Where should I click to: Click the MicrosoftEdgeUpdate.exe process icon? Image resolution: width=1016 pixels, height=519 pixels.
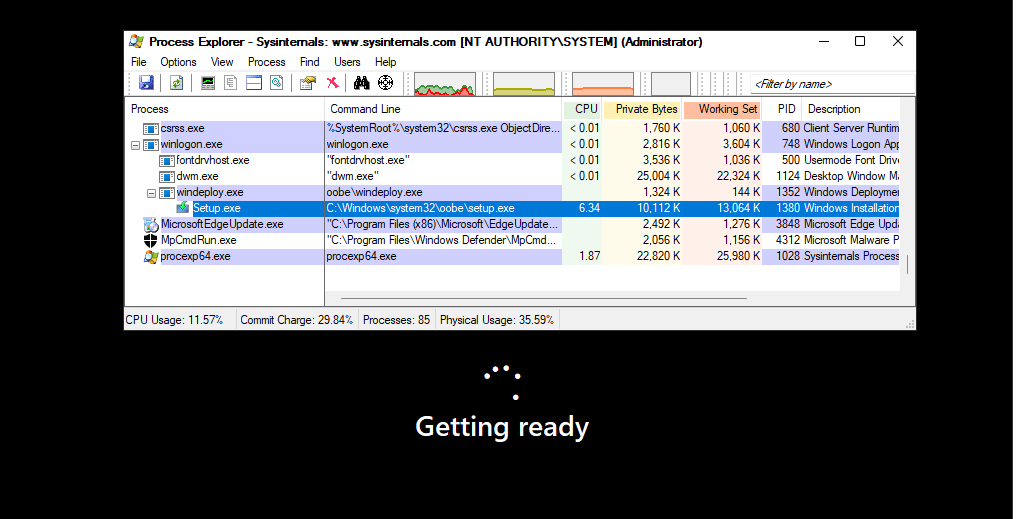click(150, 224)
